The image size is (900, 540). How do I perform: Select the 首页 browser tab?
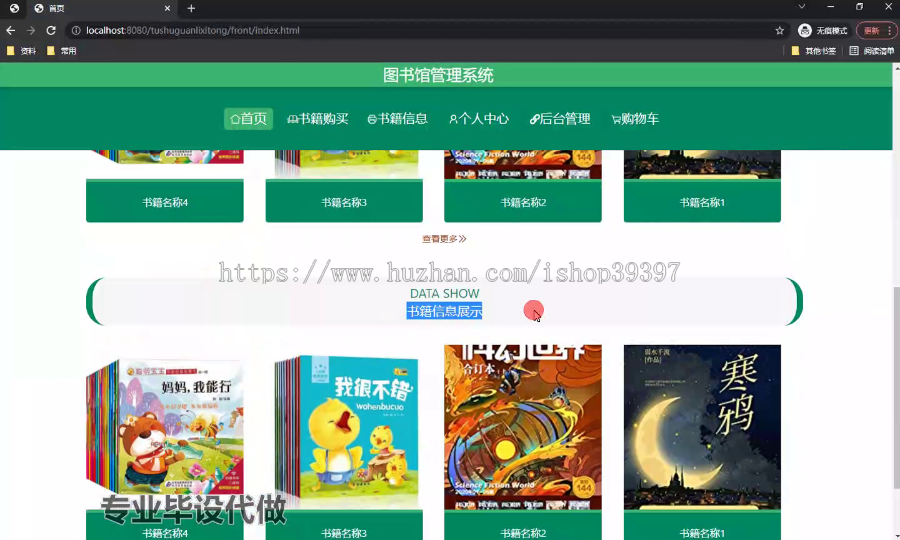(x=102, y=8)
